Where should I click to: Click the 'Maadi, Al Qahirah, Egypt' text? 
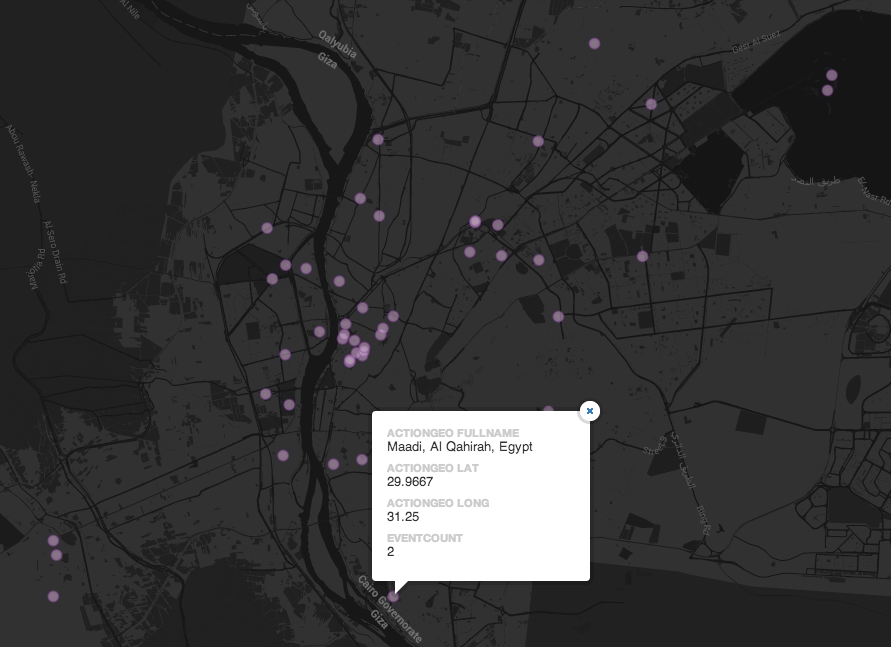click(x=459, y=447)
